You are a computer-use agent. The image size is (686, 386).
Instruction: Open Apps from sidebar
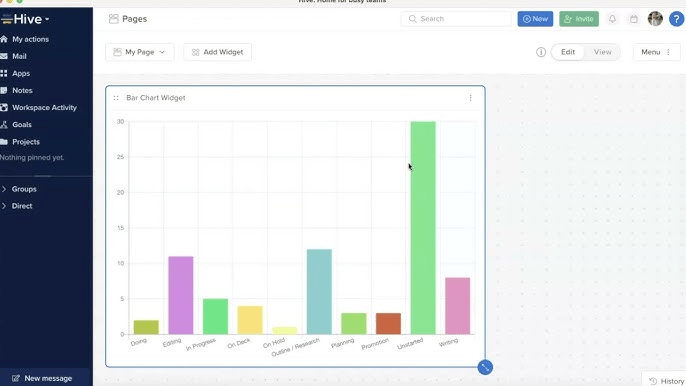pyautogui.click(x=21, y=73)
